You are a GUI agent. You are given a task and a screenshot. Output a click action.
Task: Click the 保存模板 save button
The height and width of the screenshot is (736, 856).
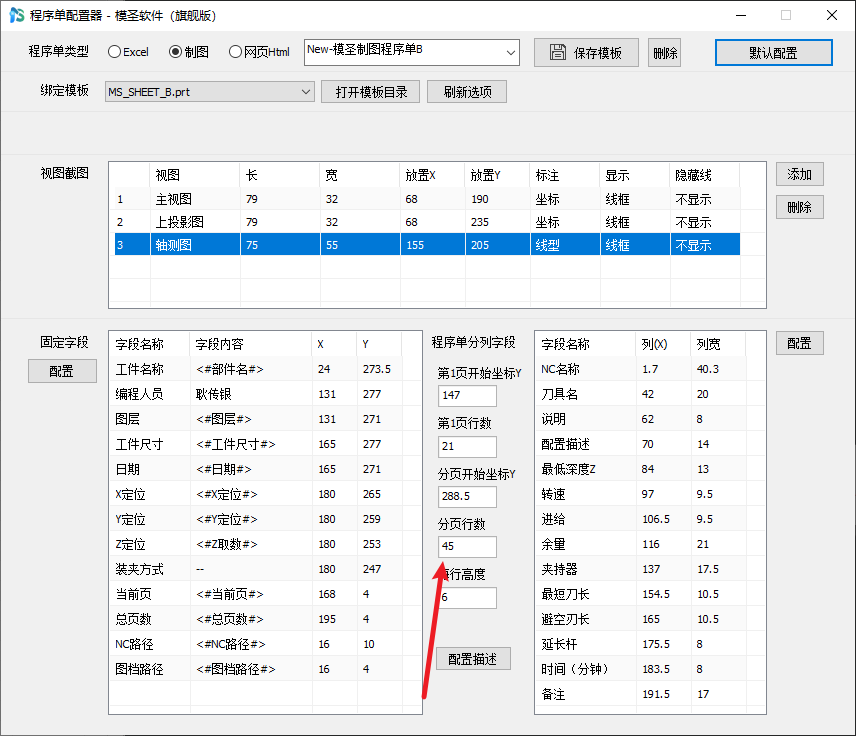586,52
